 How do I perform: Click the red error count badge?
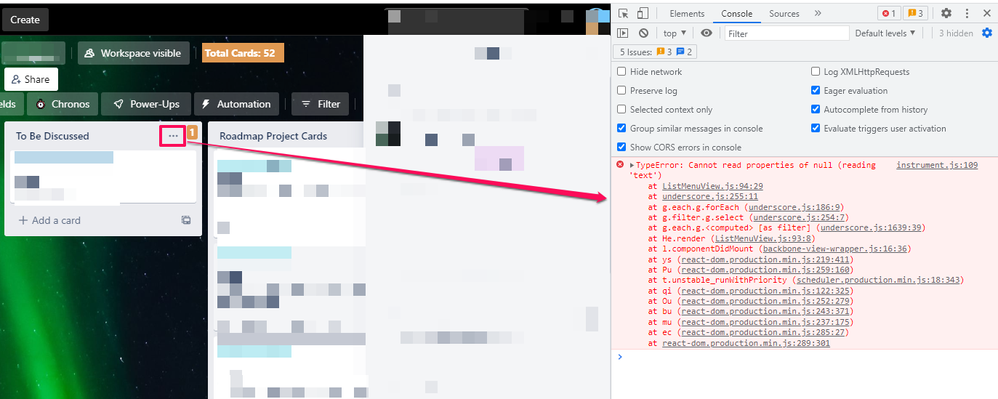[888, 13]
